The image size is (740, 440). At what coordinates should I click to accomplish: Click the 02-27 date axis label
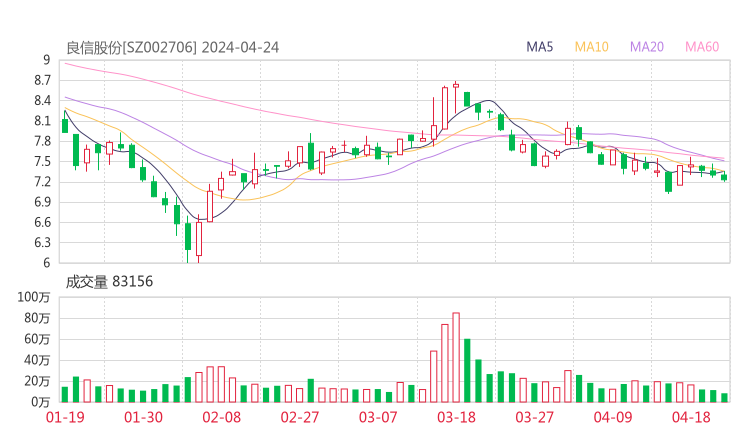click(300, 417)
